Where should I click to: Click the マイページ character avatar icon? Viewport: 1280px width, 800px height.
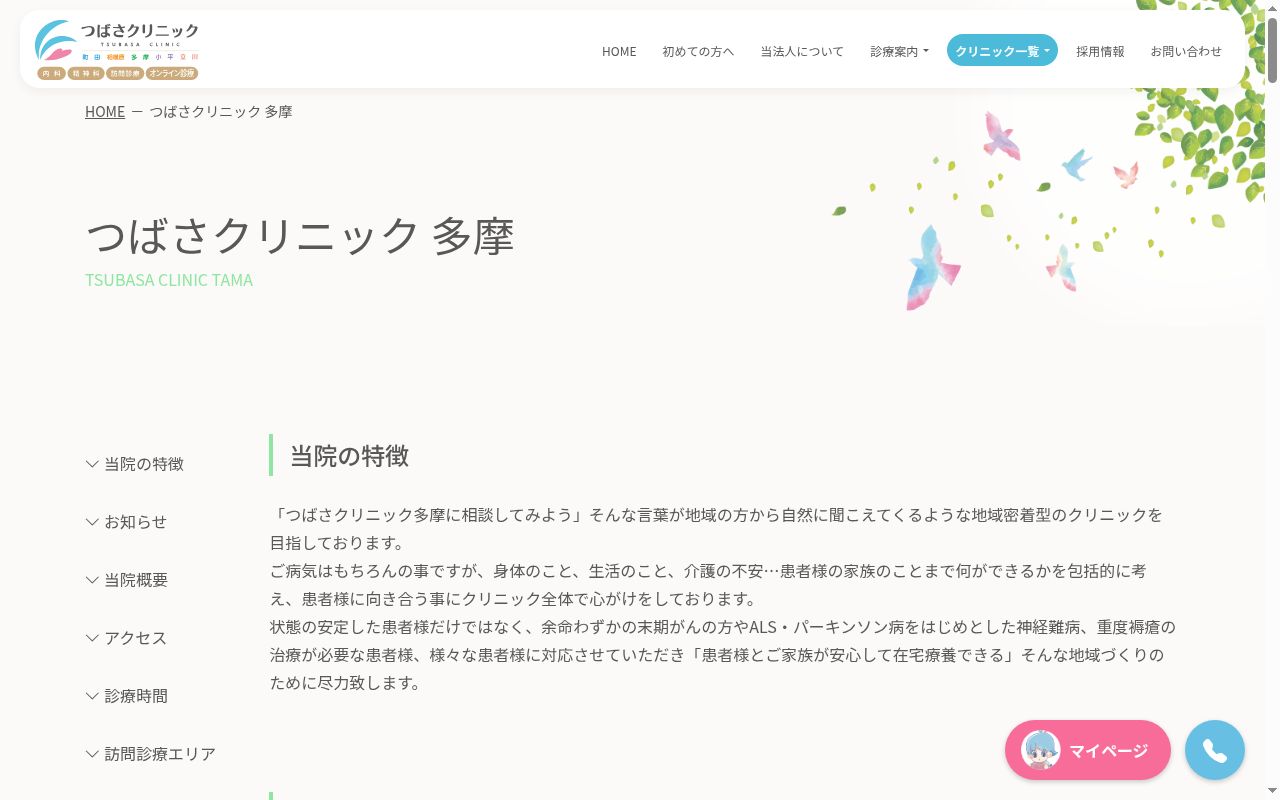pyautogui.click(x=1040, y=750)
